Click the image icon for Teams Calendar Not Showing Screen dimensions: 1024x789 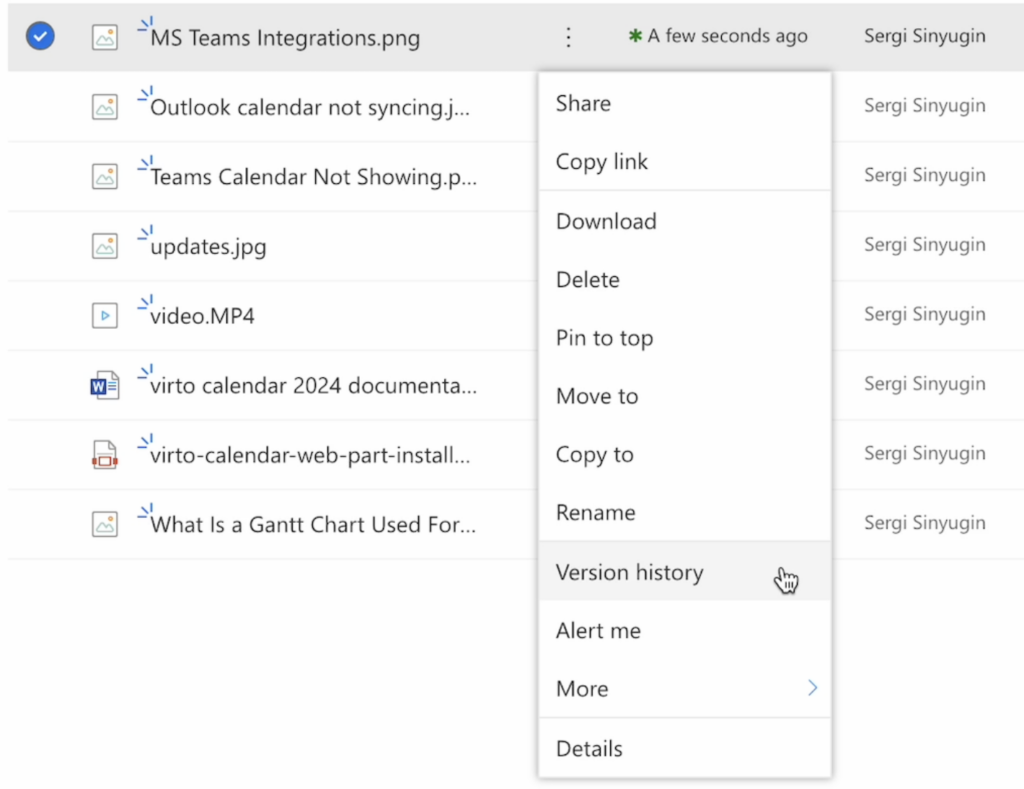pos(104,176)
